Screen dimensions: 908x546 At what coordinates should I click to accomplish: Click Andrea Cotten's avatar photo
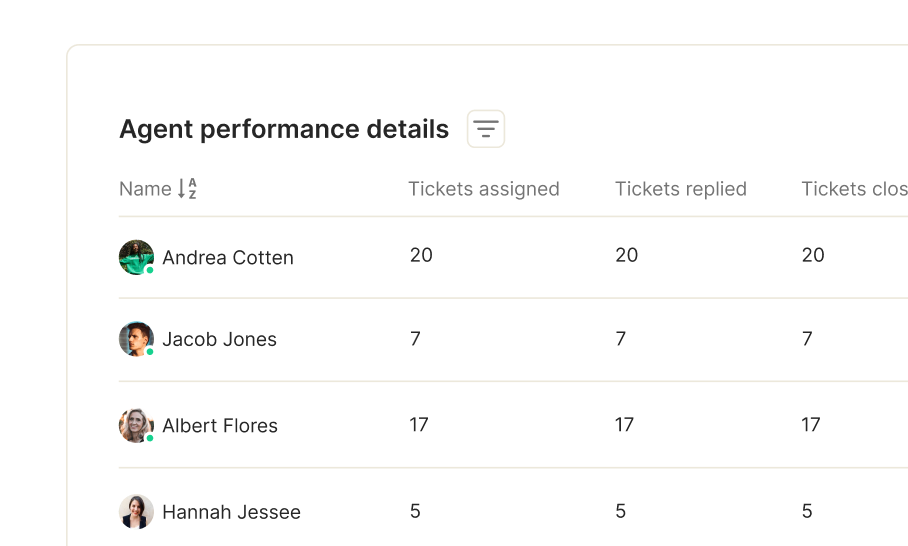pos(136,257)
